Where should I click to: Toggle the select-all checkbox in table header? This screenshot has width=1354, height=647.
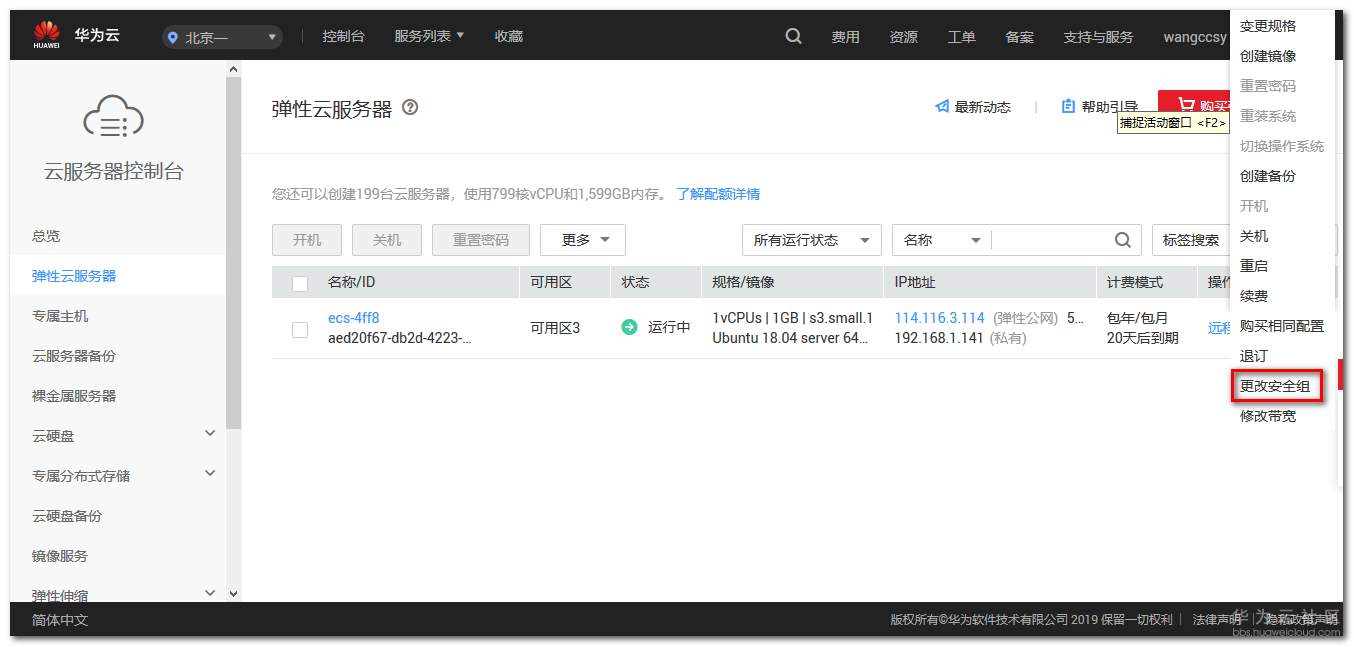300,283
